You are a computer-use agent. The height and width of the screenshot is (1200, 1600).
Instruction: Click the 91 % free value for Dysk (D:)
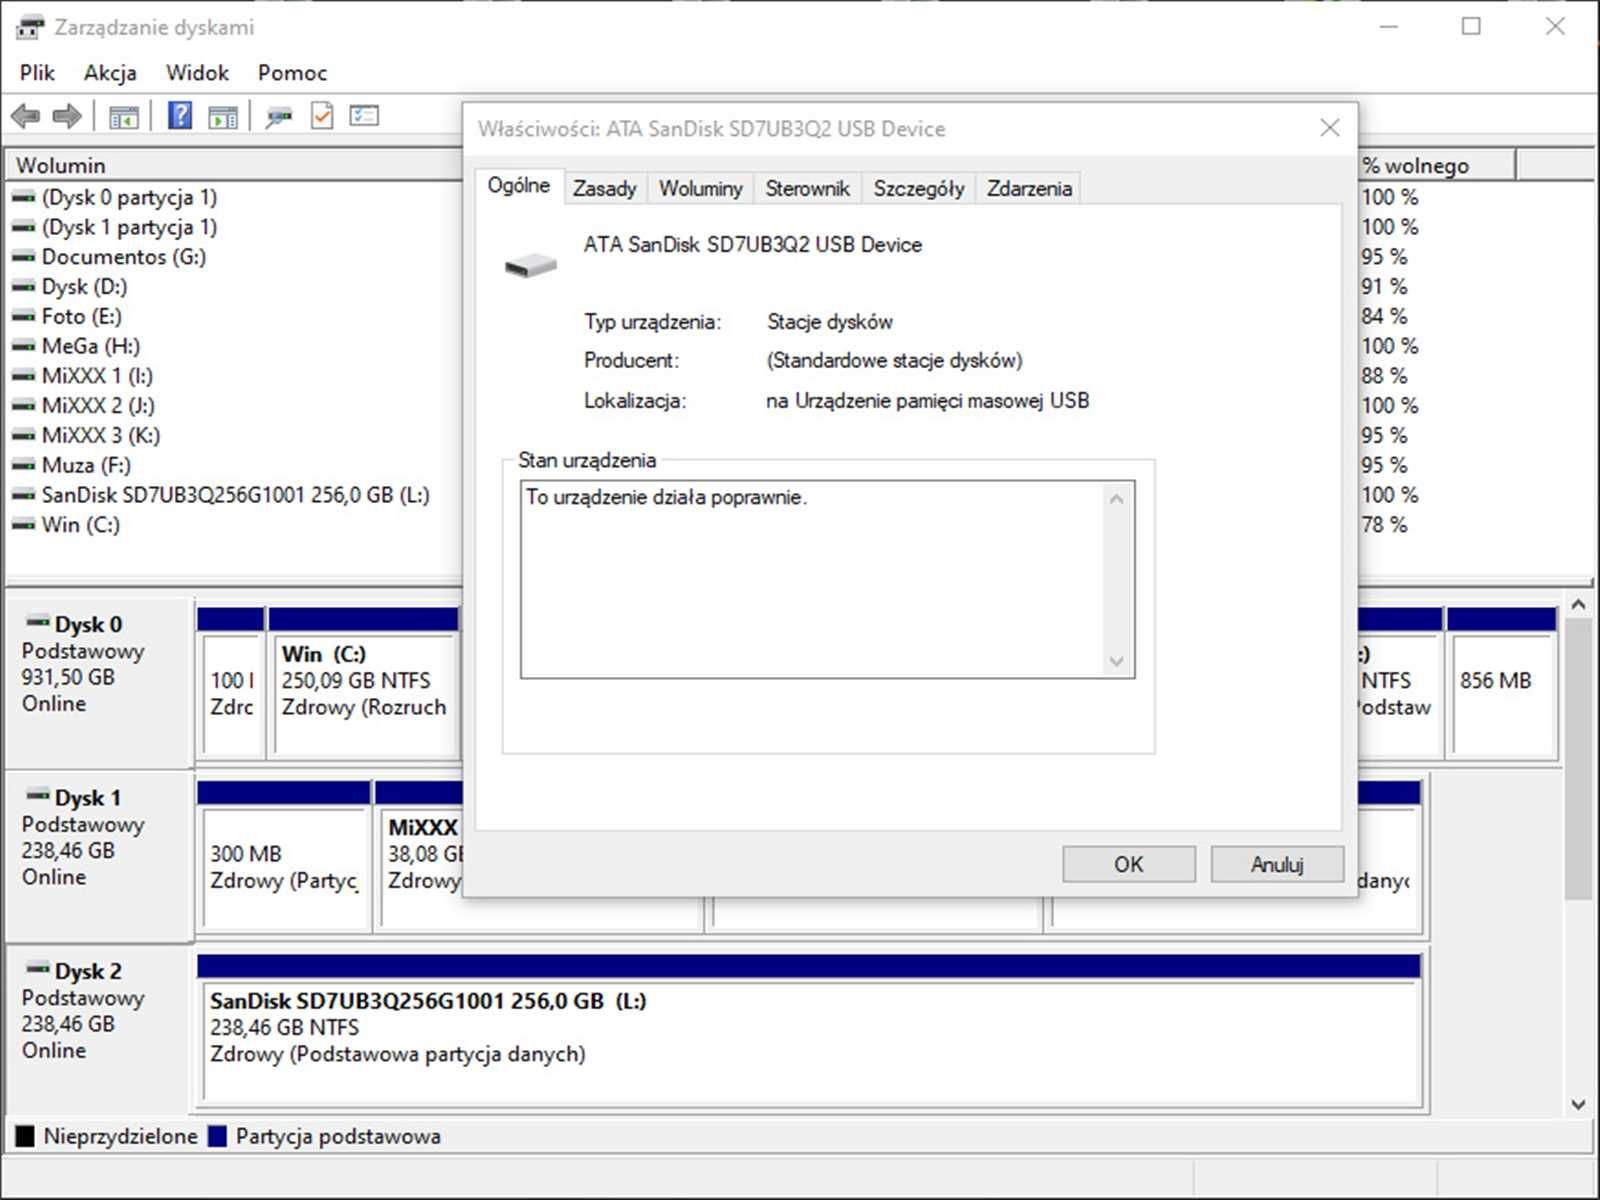[1384, 287]
